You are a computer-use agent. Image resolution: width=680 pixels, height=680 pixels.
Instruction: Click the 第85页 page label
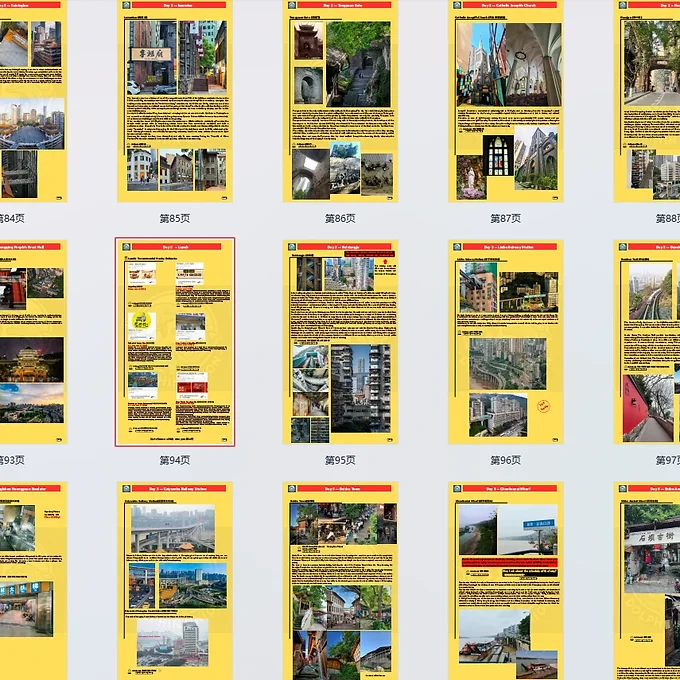click(x=175, y=218)
